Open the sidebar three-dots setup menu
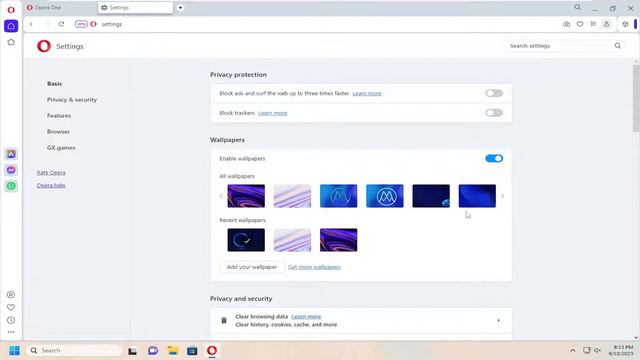Viewport: 640px width, 360px height. pos(11,332)
